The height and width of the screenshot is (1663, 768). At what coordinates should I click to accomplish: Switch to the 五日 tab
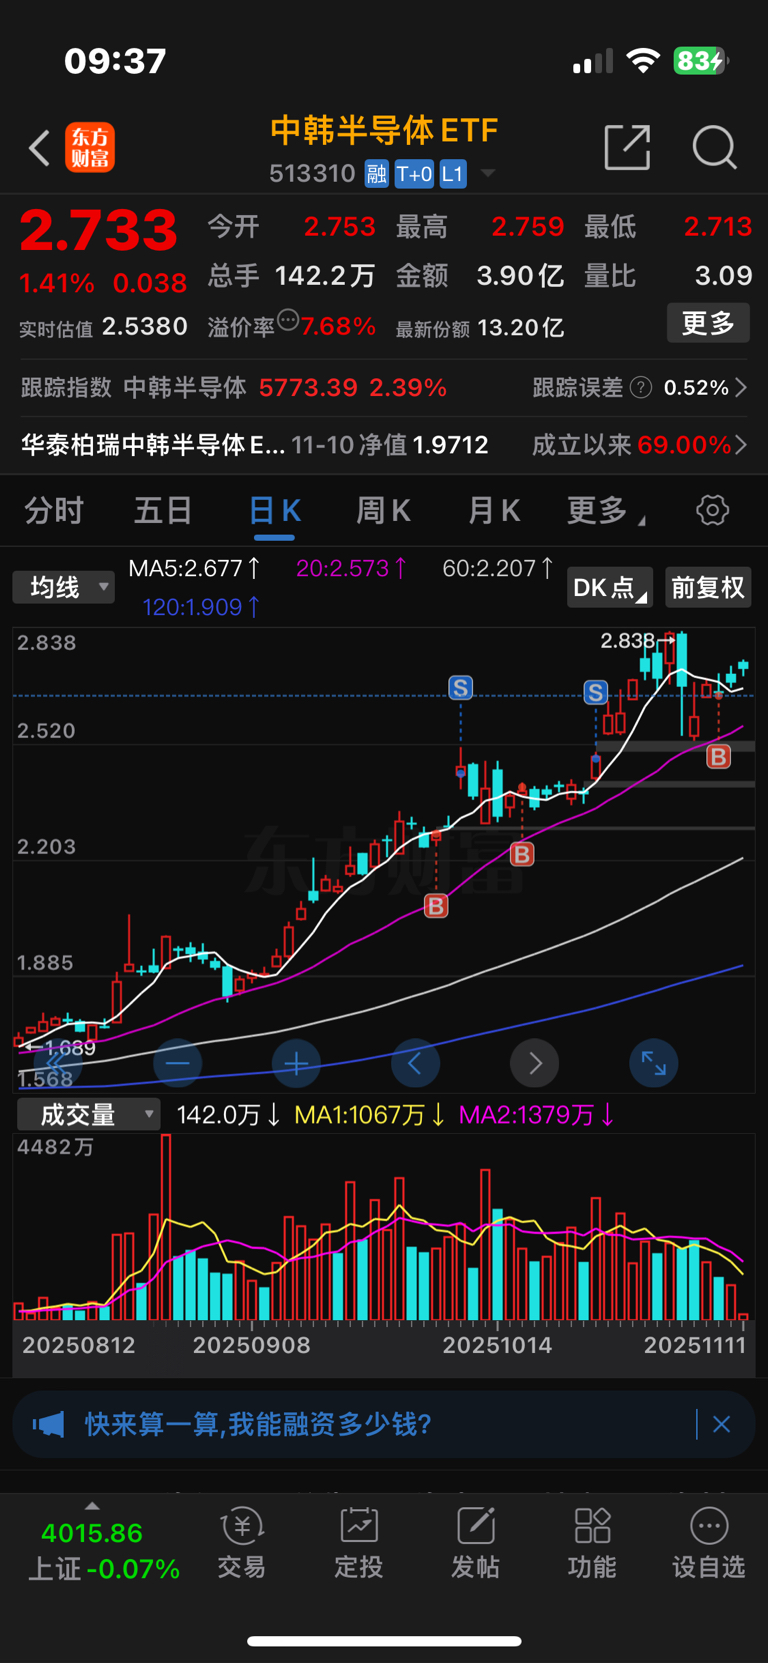coord(163,511)
